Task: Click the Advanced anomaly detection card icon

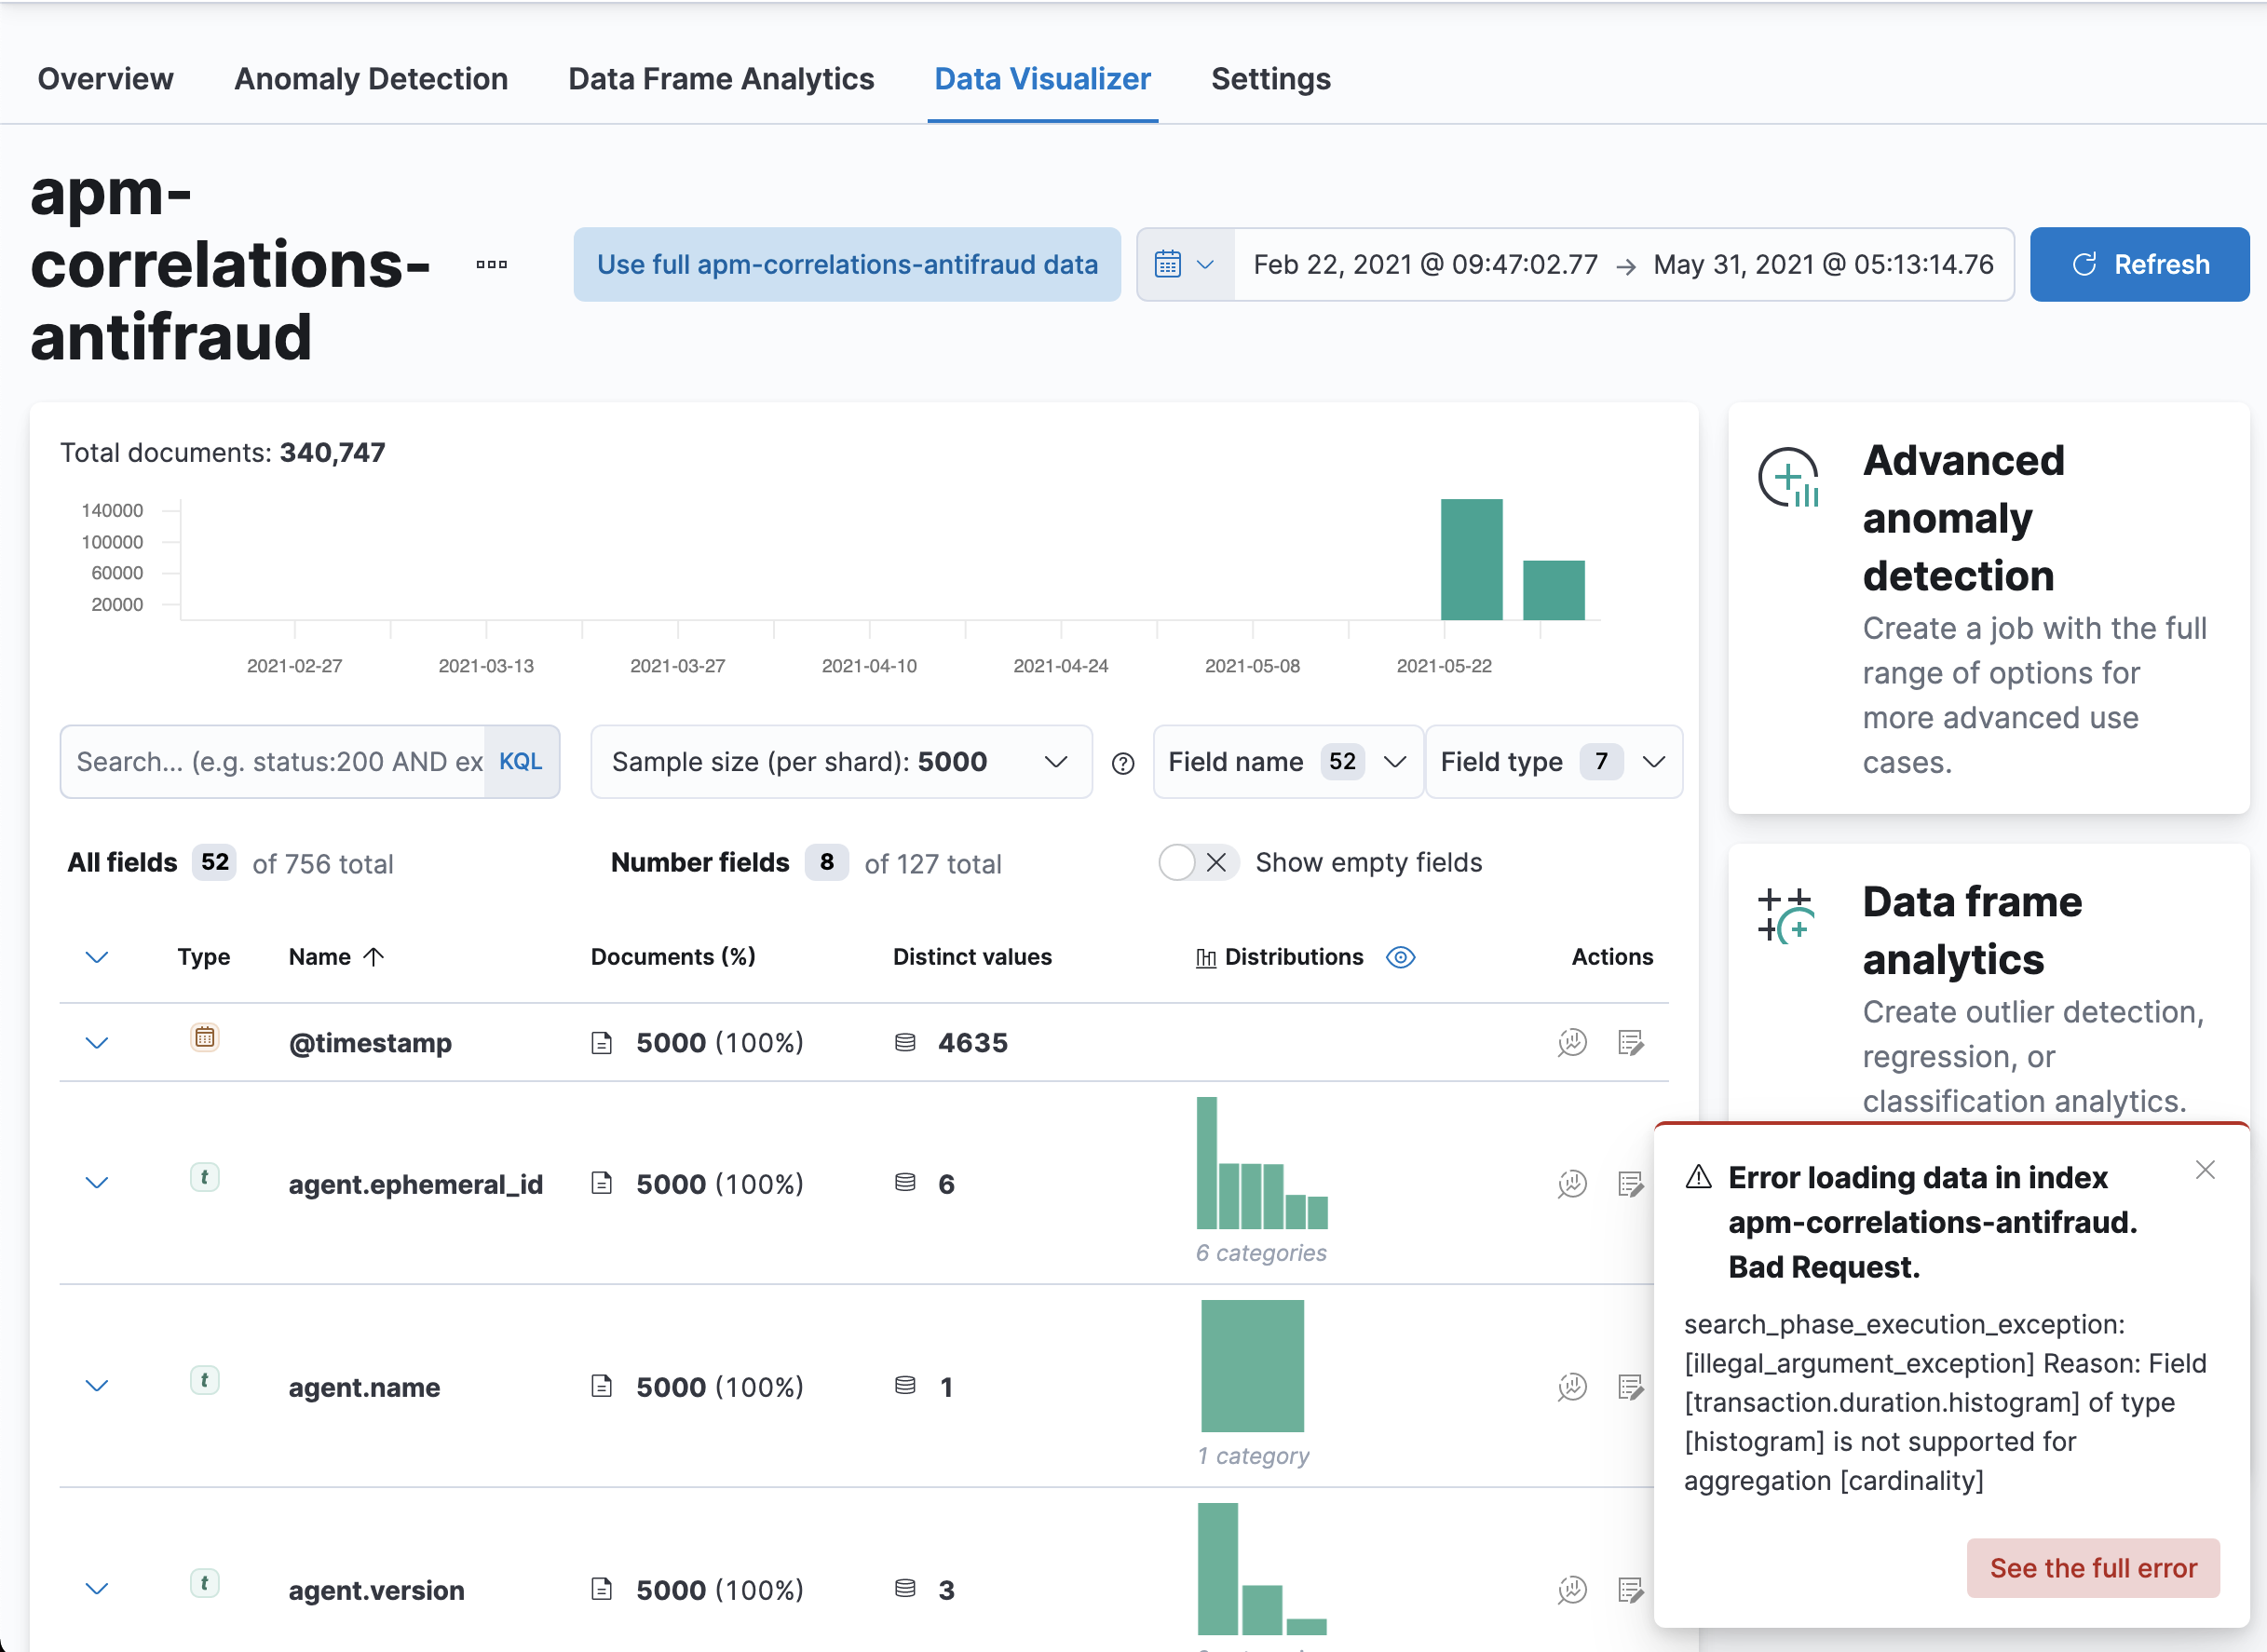Action: pos(1788,478)
